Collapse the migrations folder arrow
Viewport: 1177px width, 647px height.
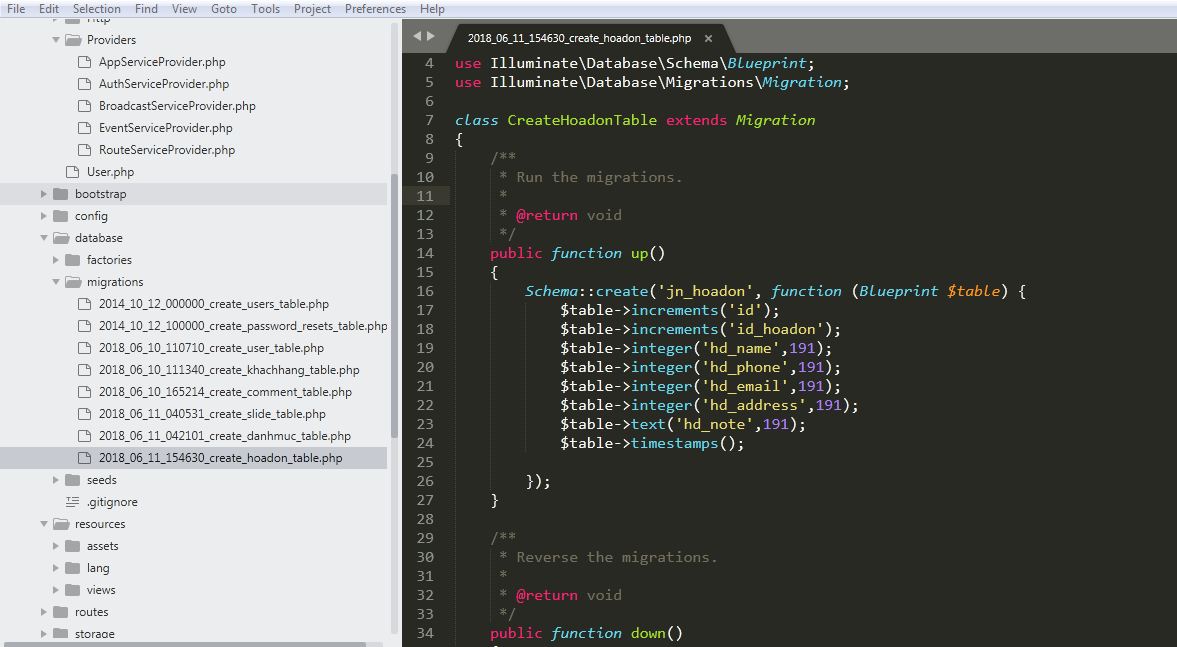[x=56, y=282]
